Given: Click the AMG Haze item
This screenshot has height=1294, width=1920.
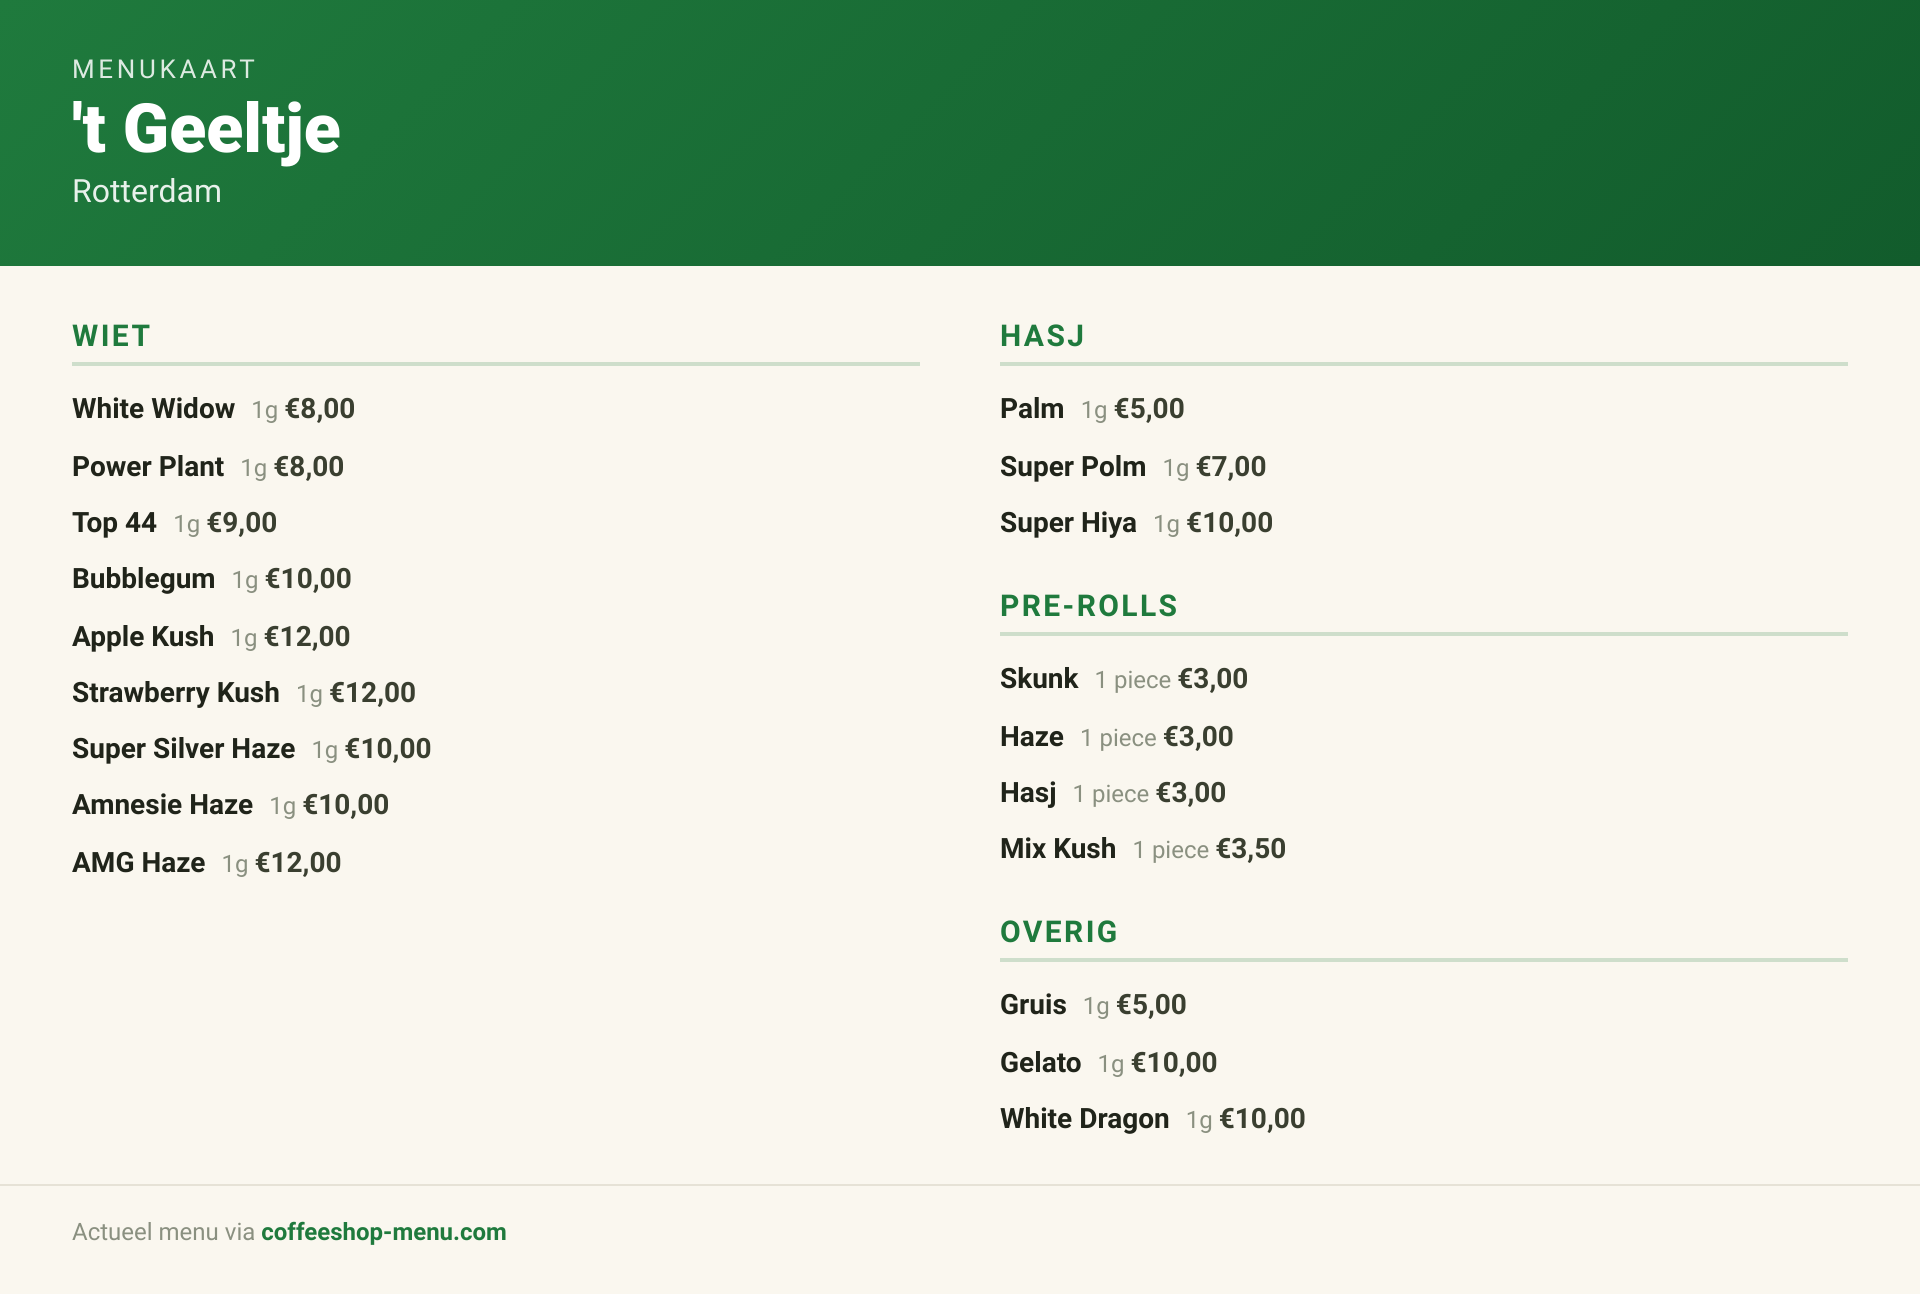Looking at the screenshot, I should click(x=138, y=863).
